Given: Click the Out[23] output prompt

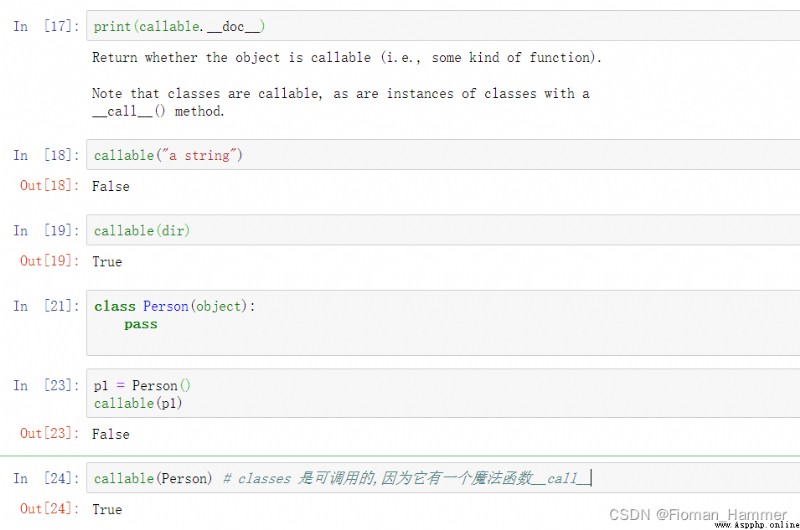Looking at the screenshot, I should [50, 433].
